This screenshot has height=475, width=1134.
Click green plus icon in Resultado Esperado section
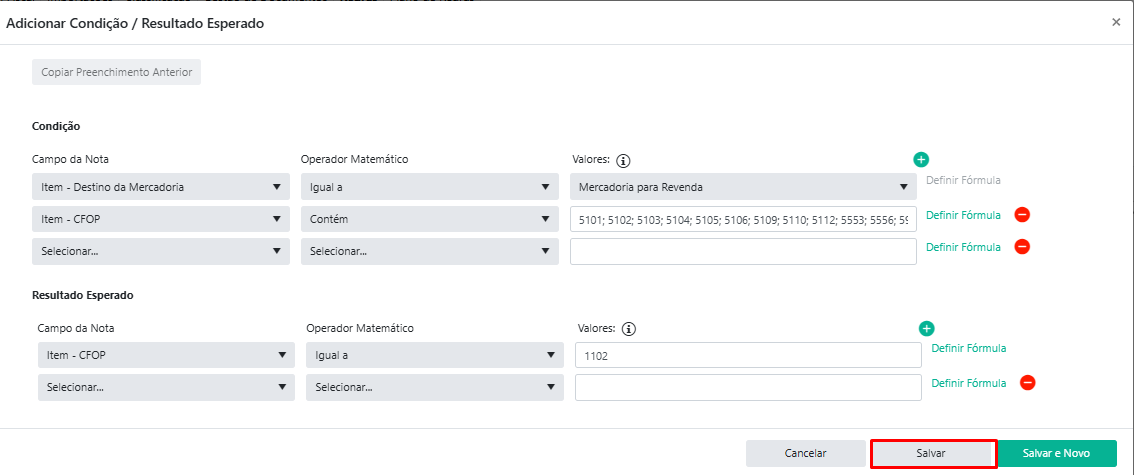(x=926, y=328)
